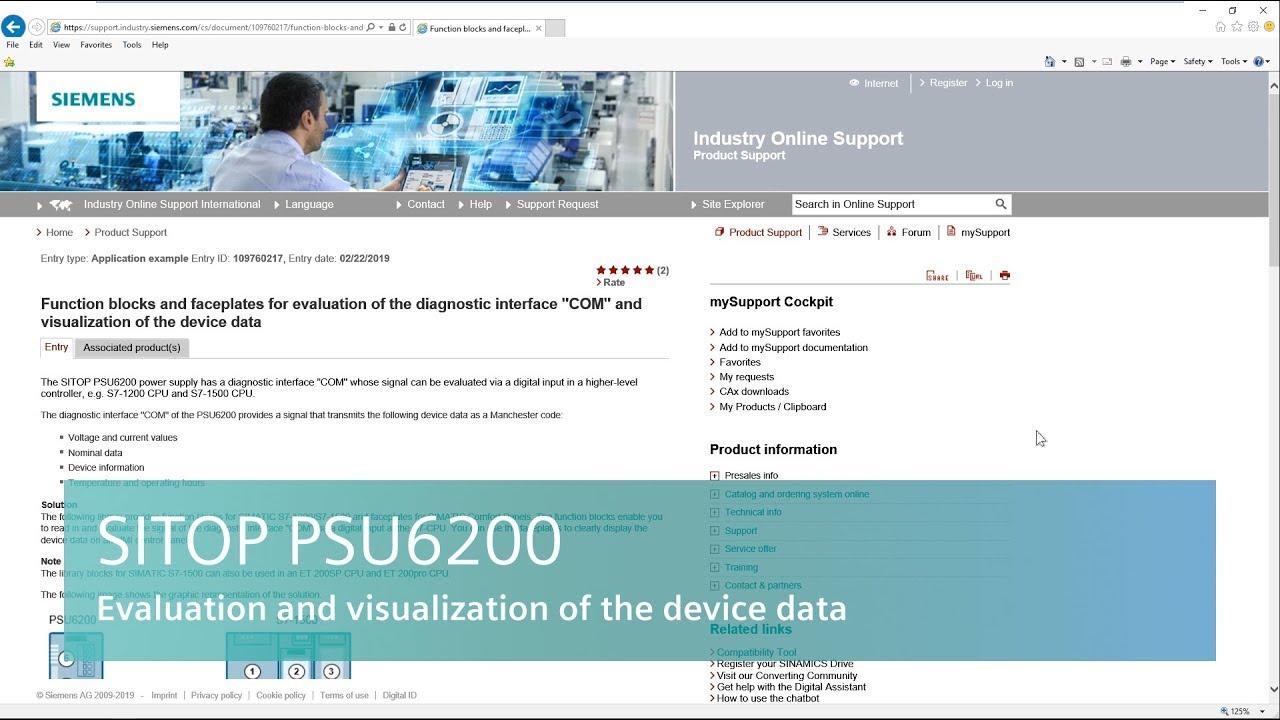Viewport: 1280px width, 720px height.
Task: Open the browser Home icon at top right
Action: (1220, 27)
